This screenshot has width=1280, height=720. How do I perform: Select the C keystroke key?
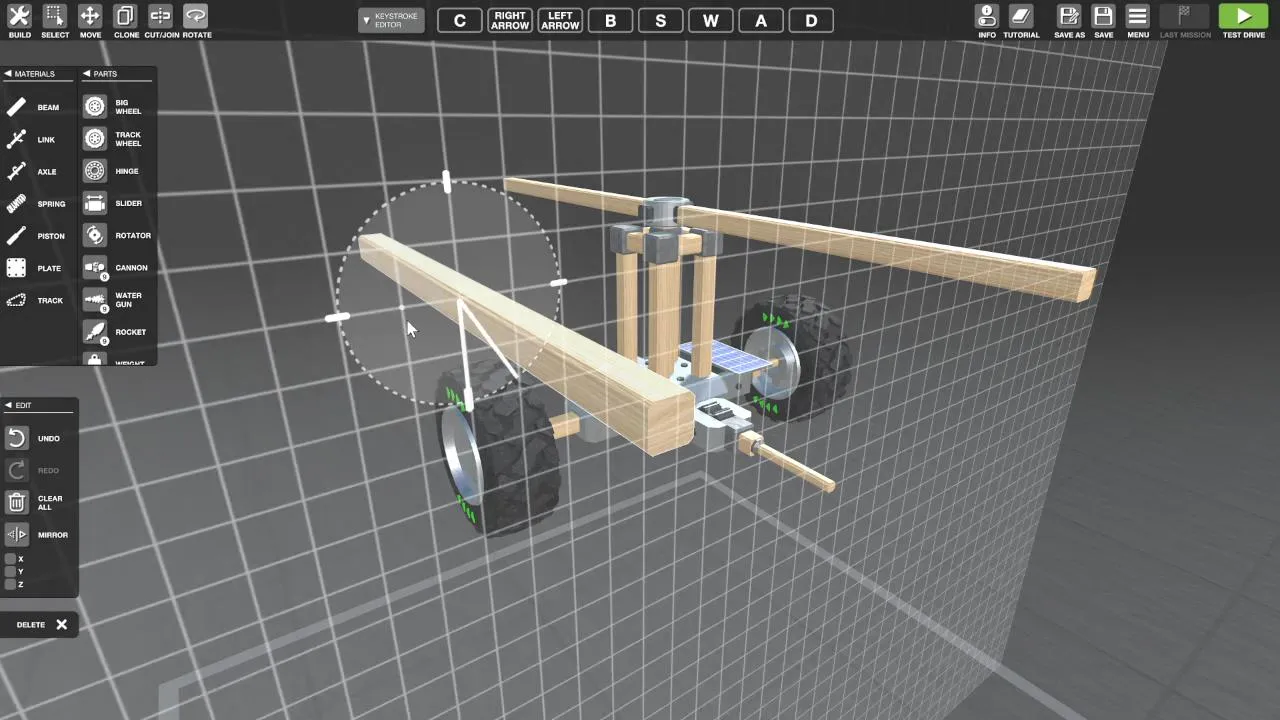(460, 21)
